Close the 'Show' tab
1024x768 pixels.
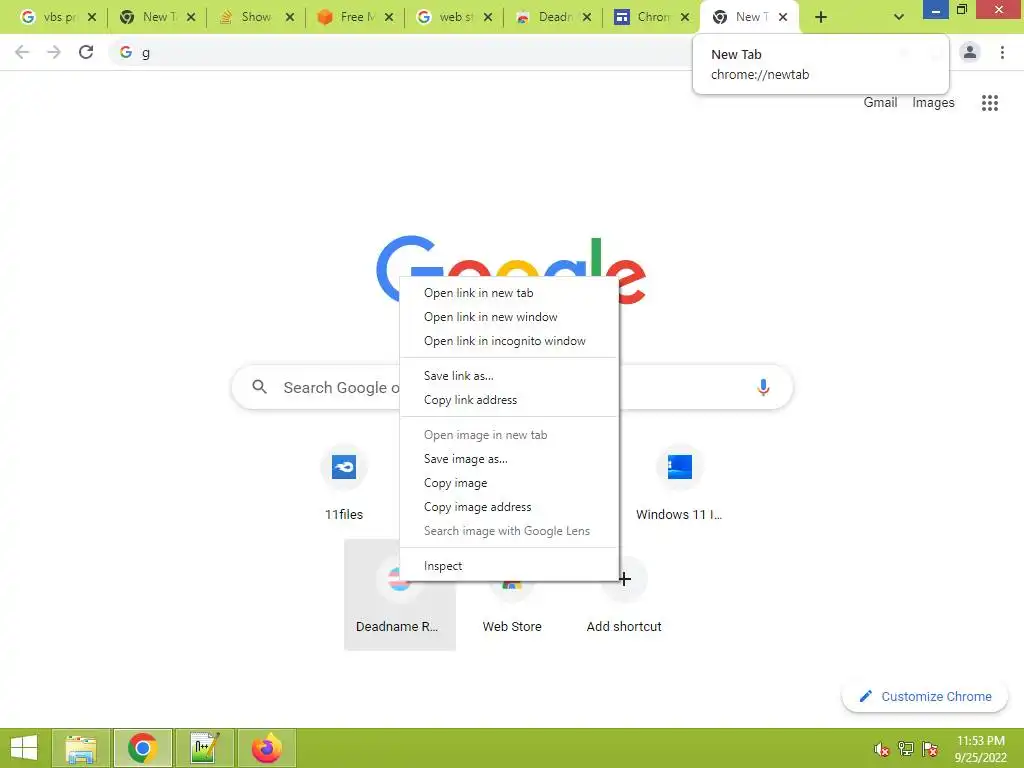290,17
